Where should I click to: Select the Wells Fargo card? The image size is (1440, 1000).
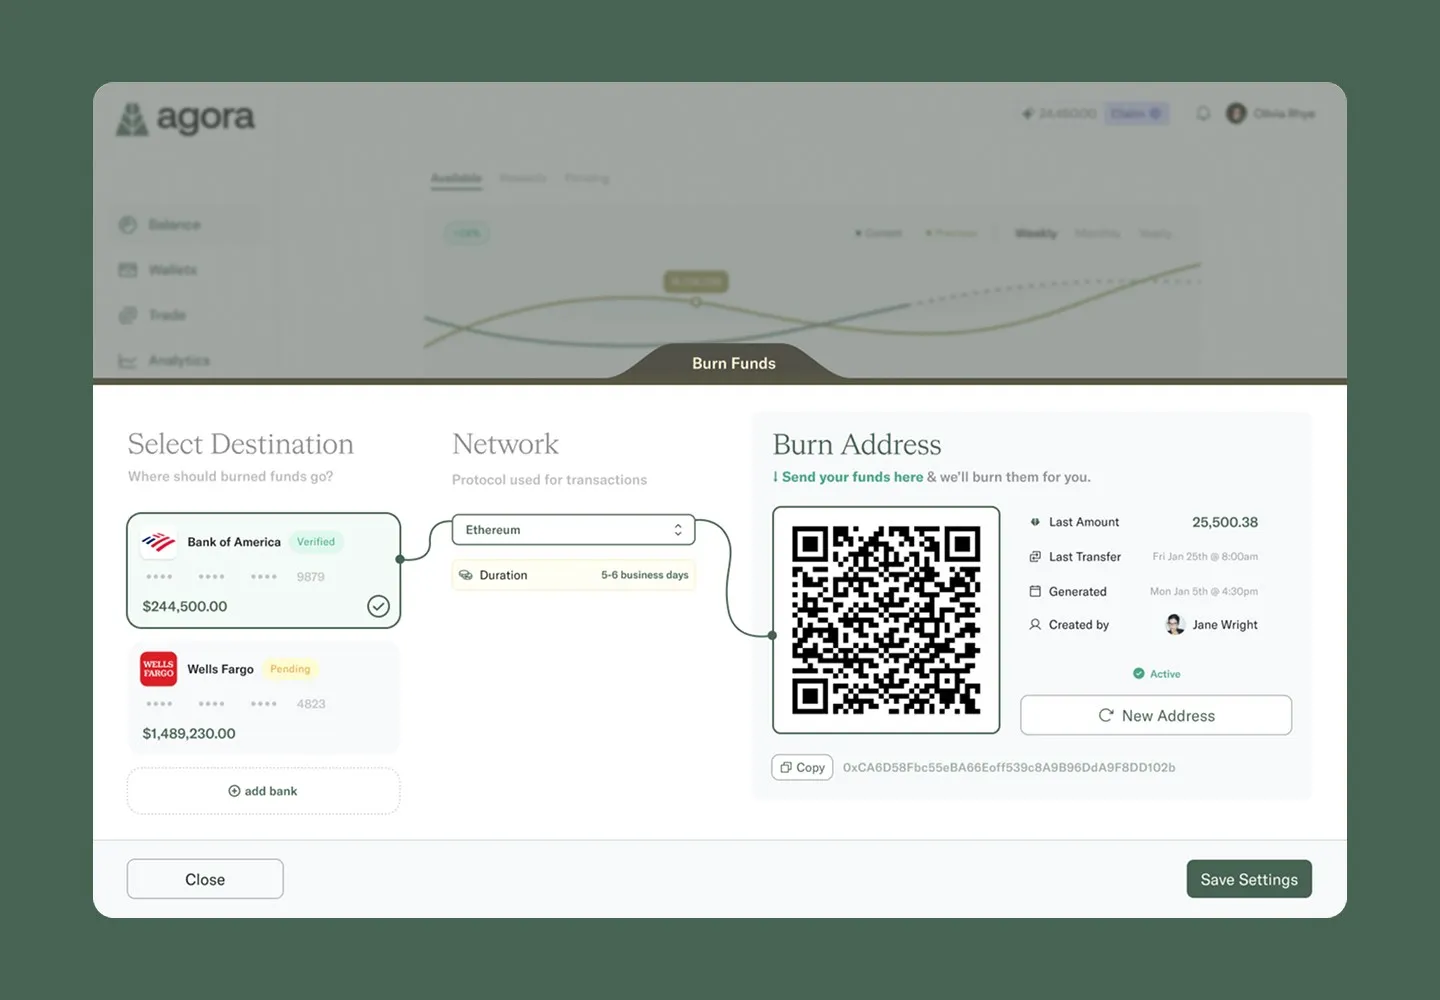coord(264,698)
